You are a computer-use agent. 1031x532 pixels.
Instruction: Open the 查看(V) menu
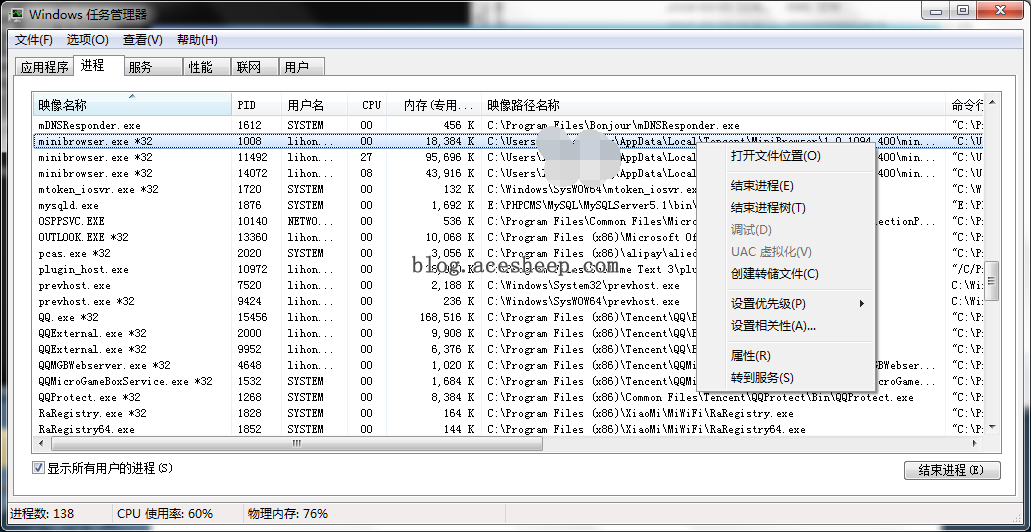(x=143, y=40)
